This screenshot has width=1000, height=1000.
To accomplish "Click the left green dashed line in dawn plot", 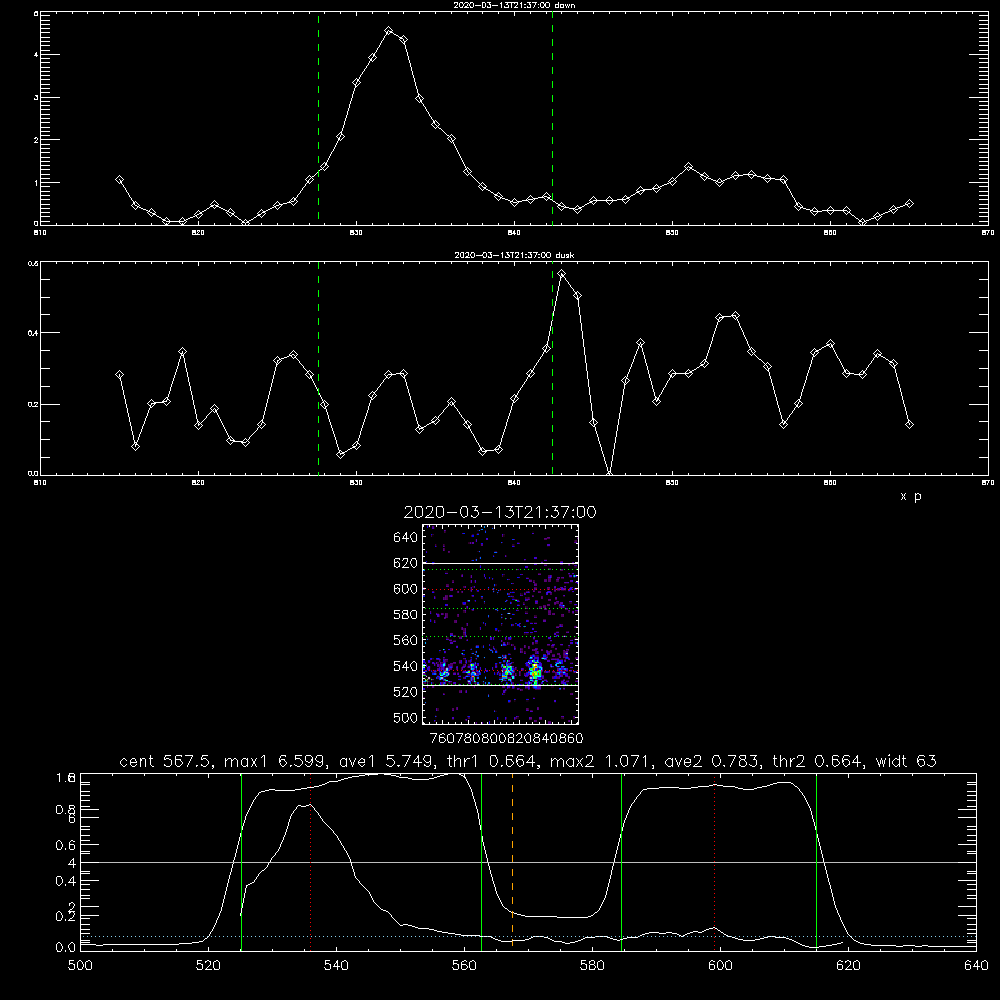I will [x=318, y=118].
